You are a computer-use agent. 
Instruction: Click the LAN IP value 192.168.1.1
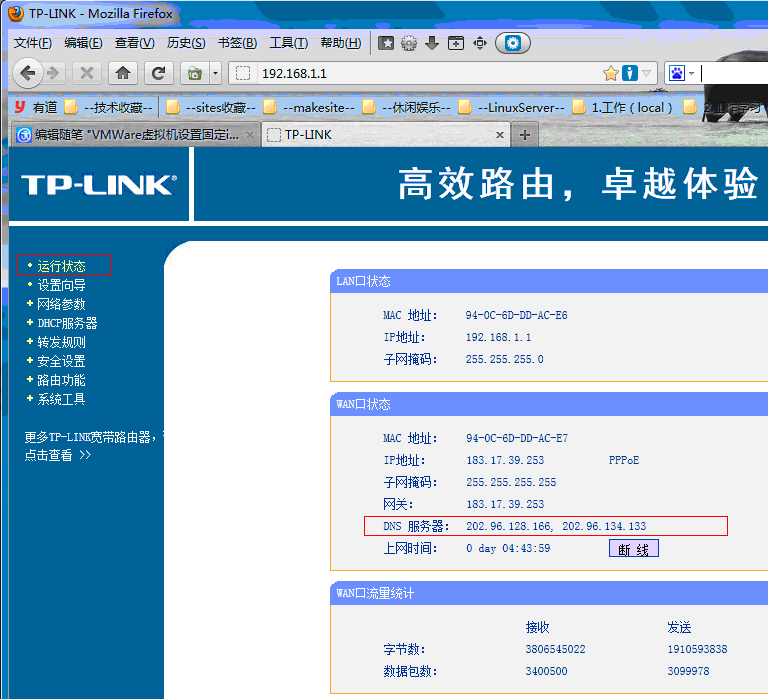click(498, 337)
